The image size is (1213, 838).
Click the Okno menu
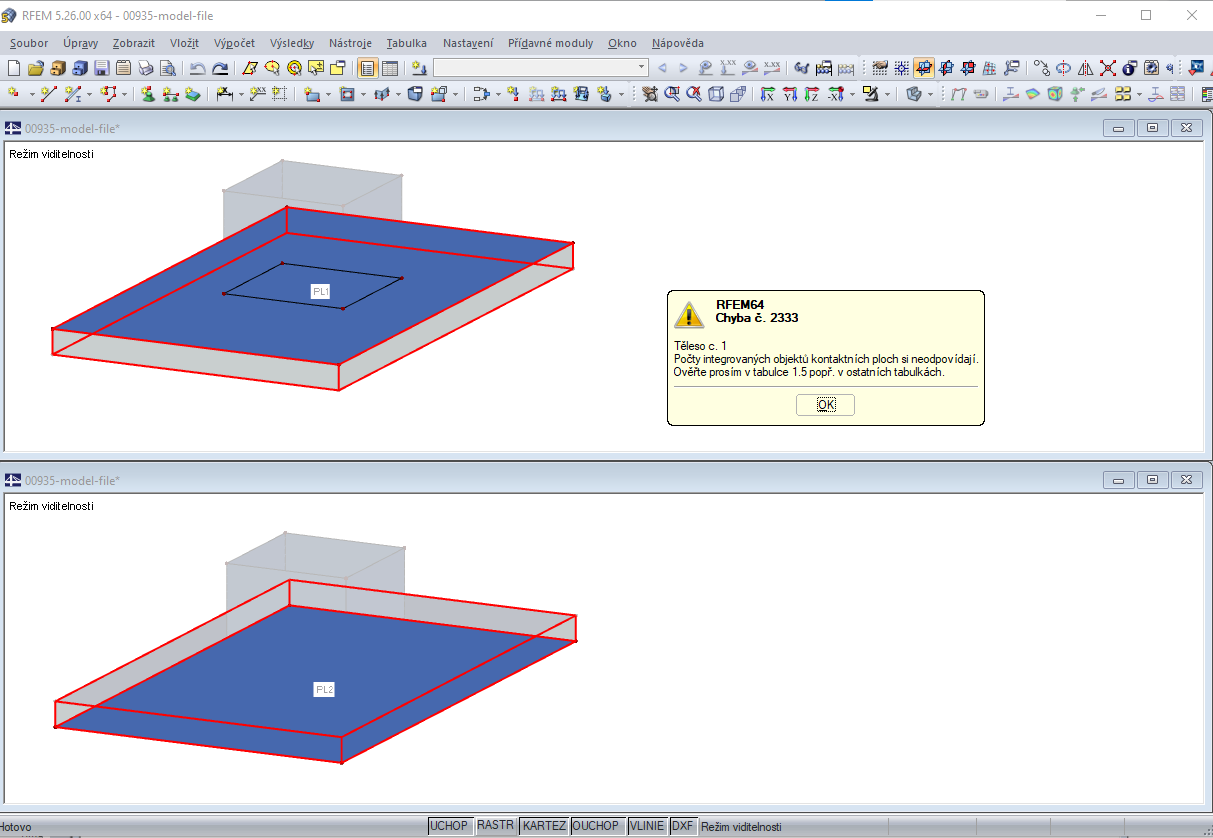pos(622,43)
